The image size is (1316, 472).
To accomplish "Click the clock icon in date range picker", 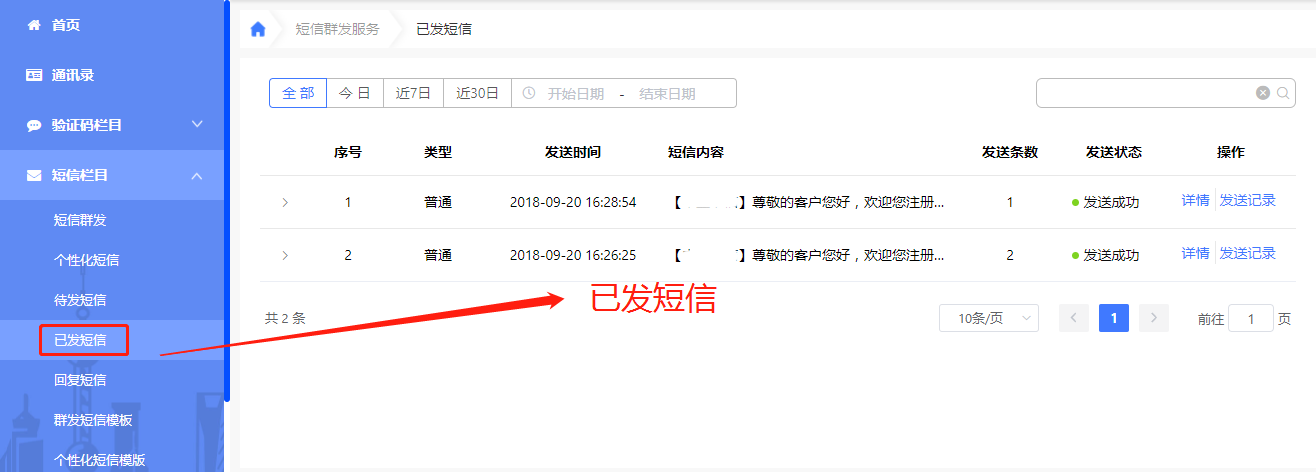I will pyautogui.click(x=528, y=93).
